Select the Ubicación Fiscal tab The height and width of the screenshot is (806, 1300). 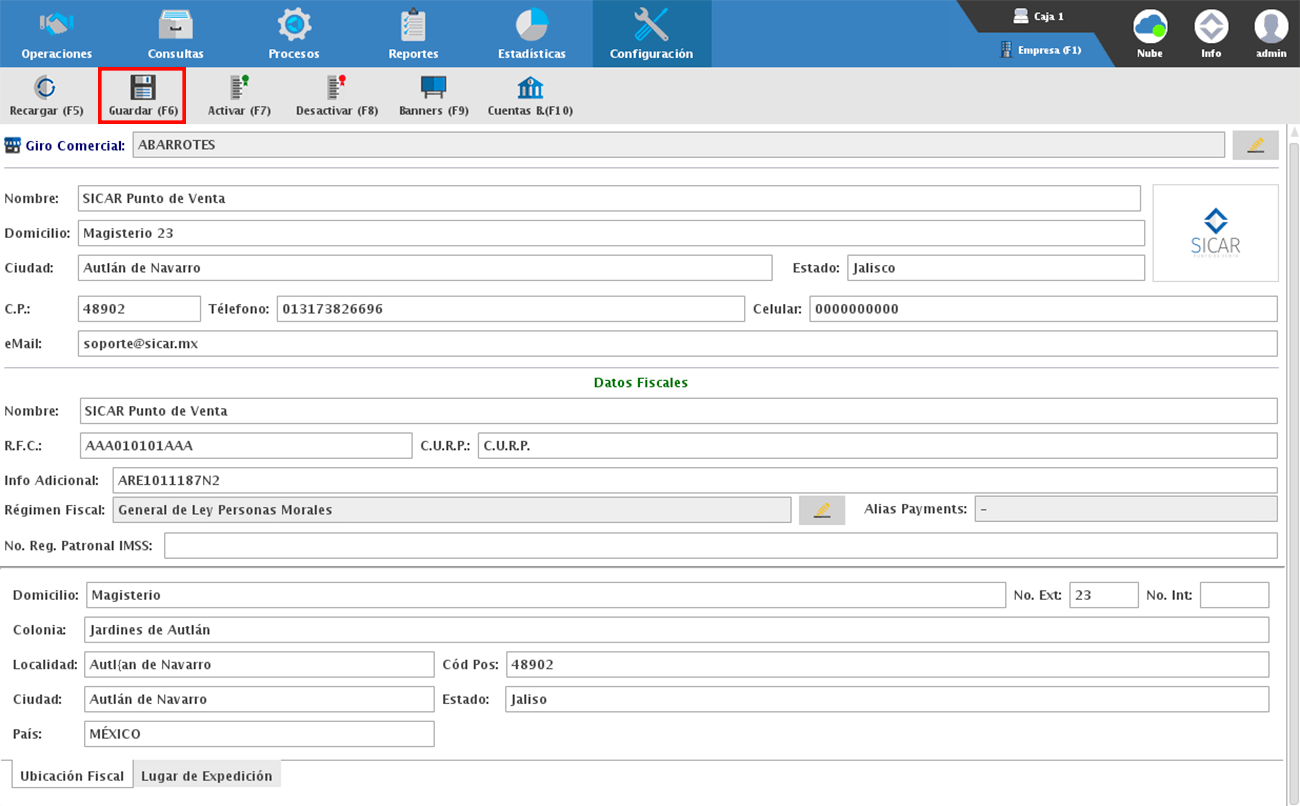[72, 776]
